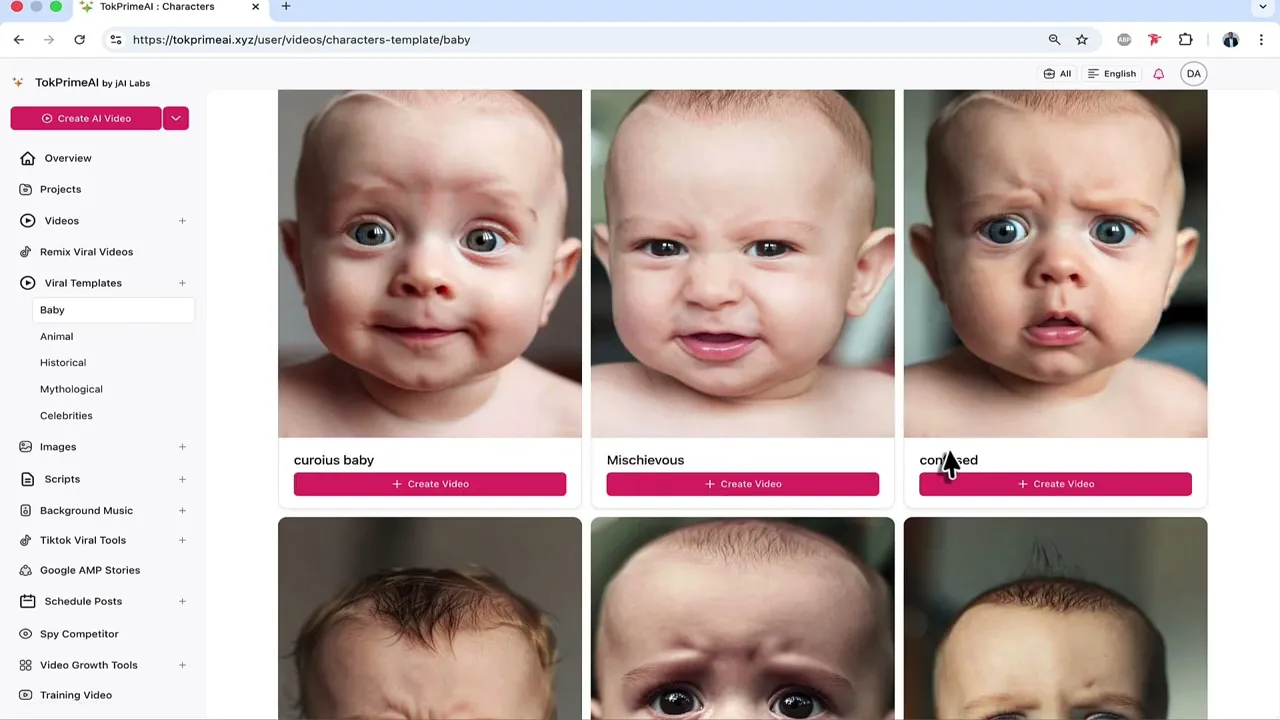This screenshot has height=720, width=1280.
Task: Click the Projects sidebar icon
Action: (x=27, y=189)
